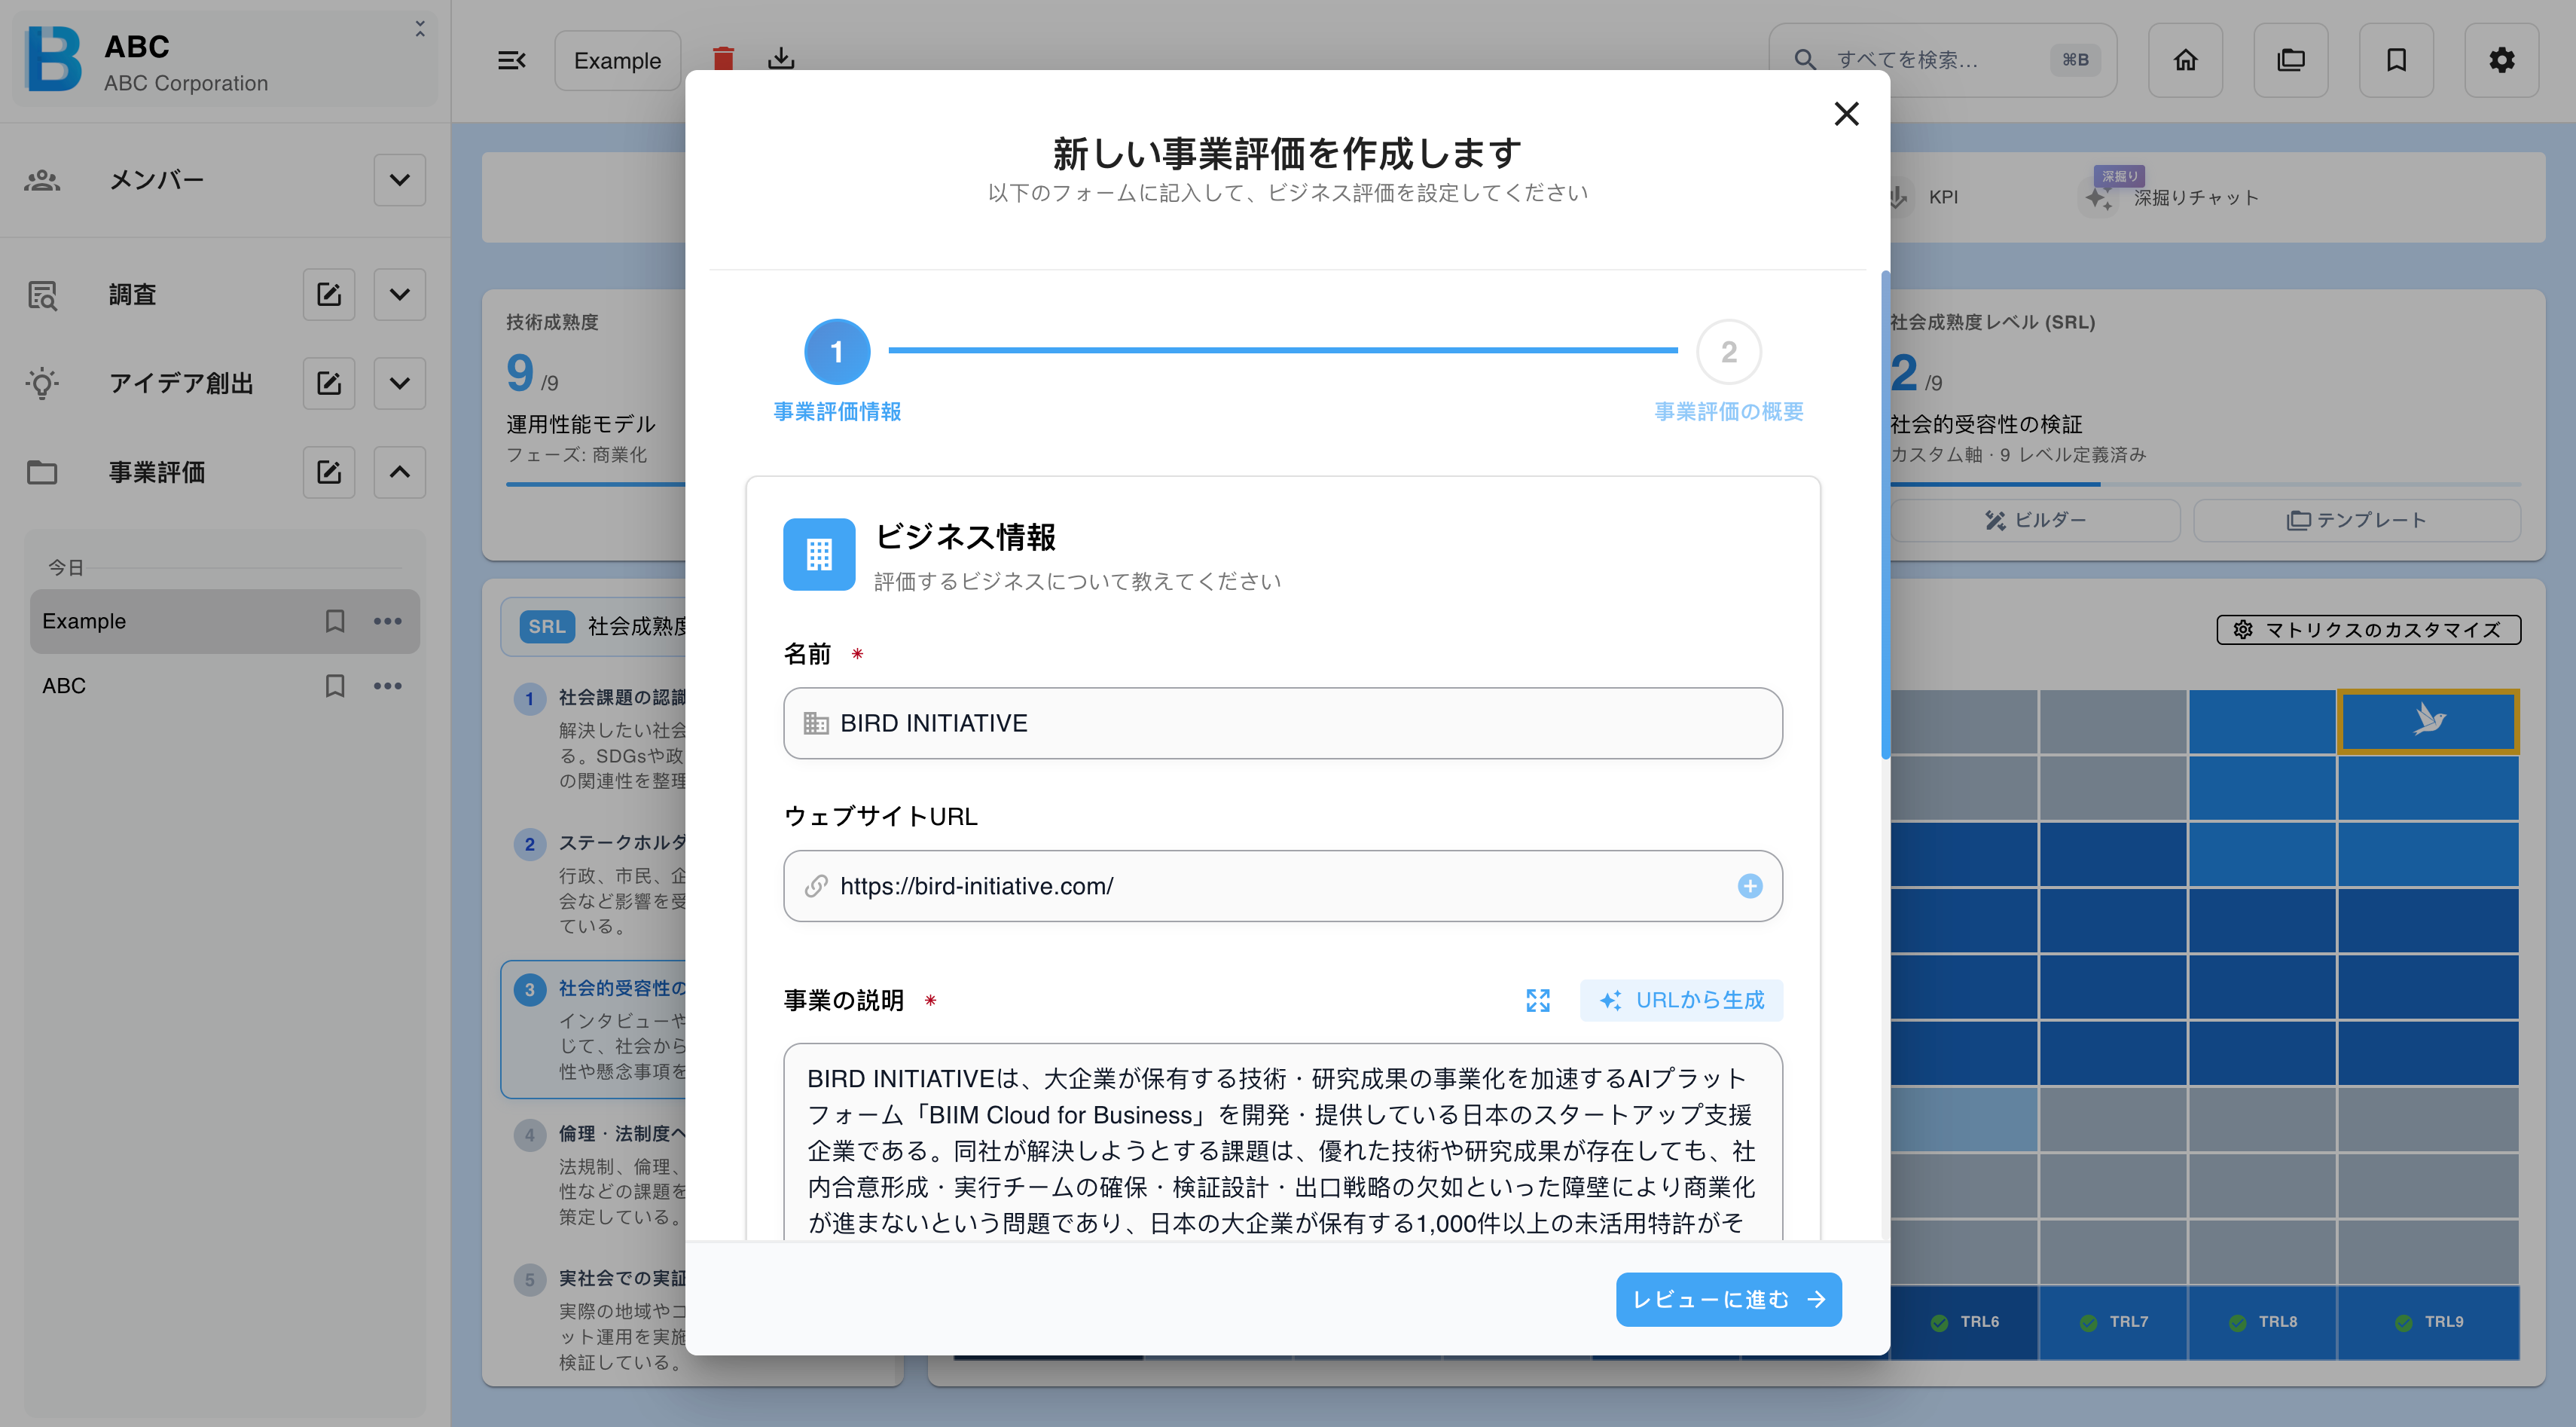Create a new 調査 with edit icon
The image size is (2576, 1427).
pos(329,294)
